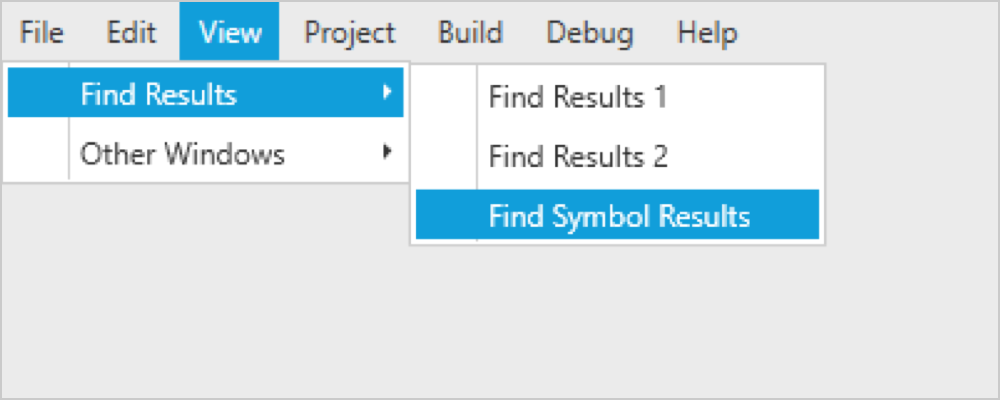This screenshot has width=1000, height=400.
Task: Click the blank icon gutter beside Other Windows
Action: [38, 155]
